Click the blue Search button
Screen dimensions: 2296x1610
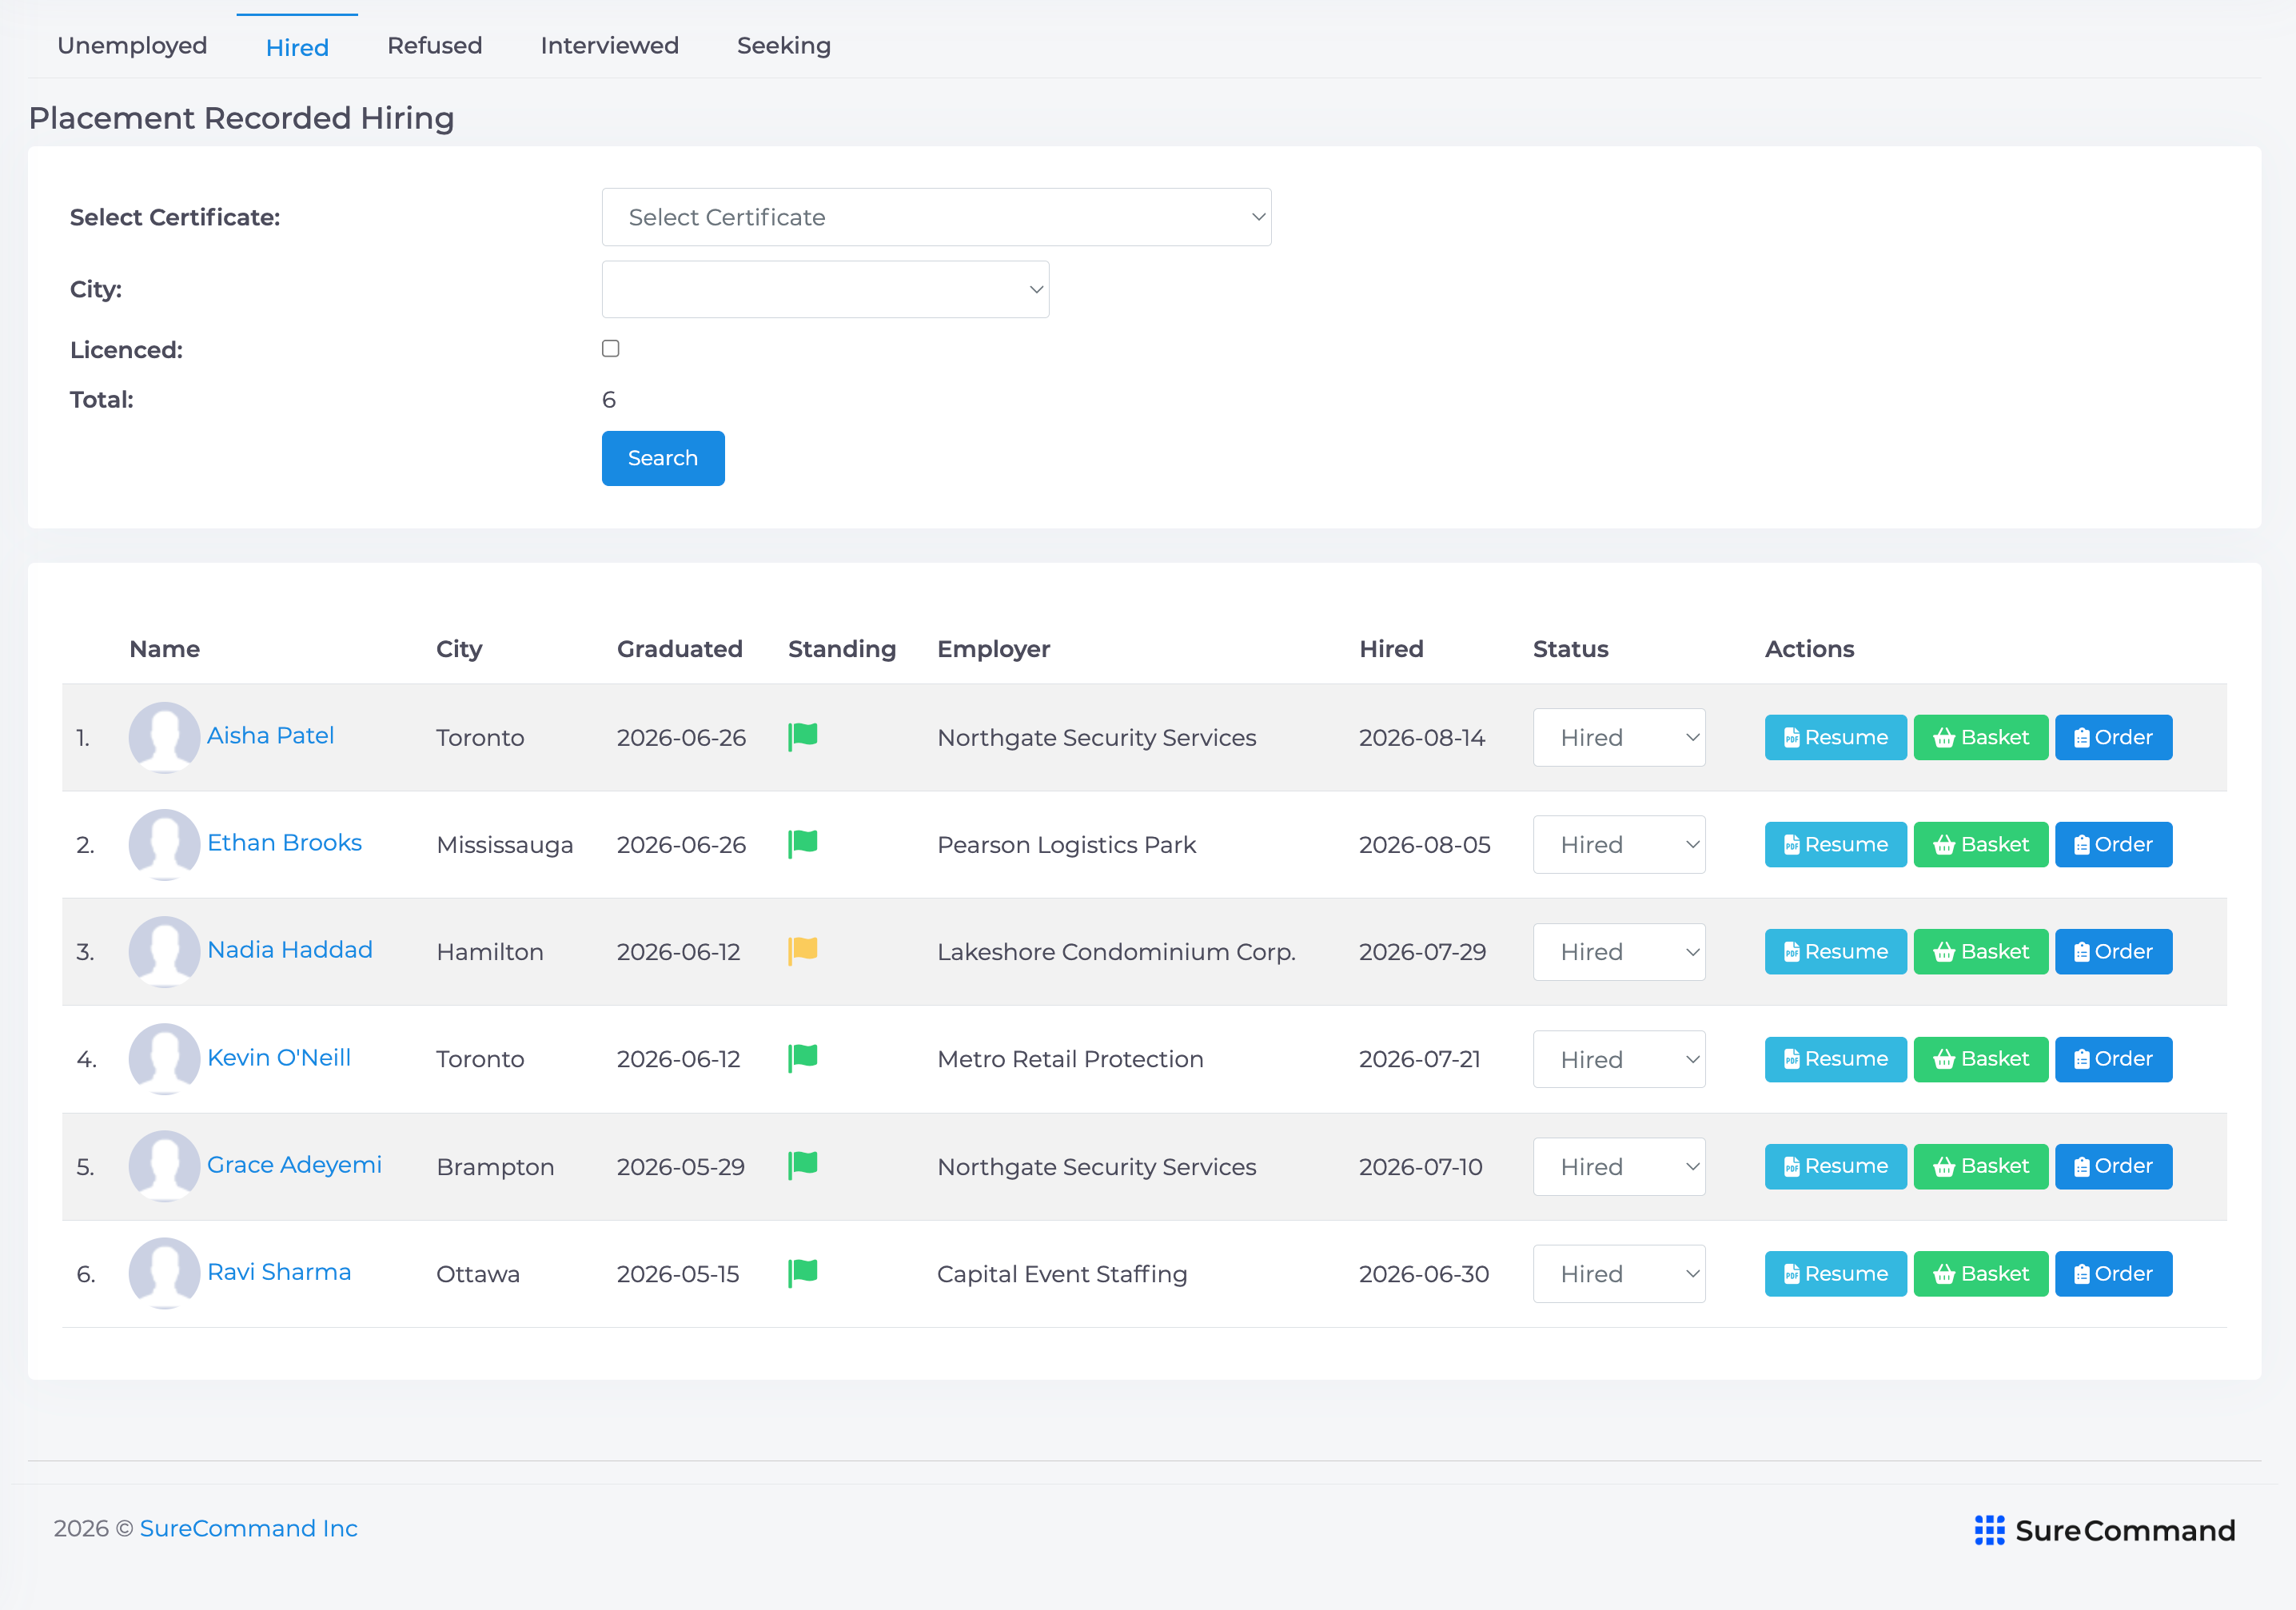coord(662,458)
